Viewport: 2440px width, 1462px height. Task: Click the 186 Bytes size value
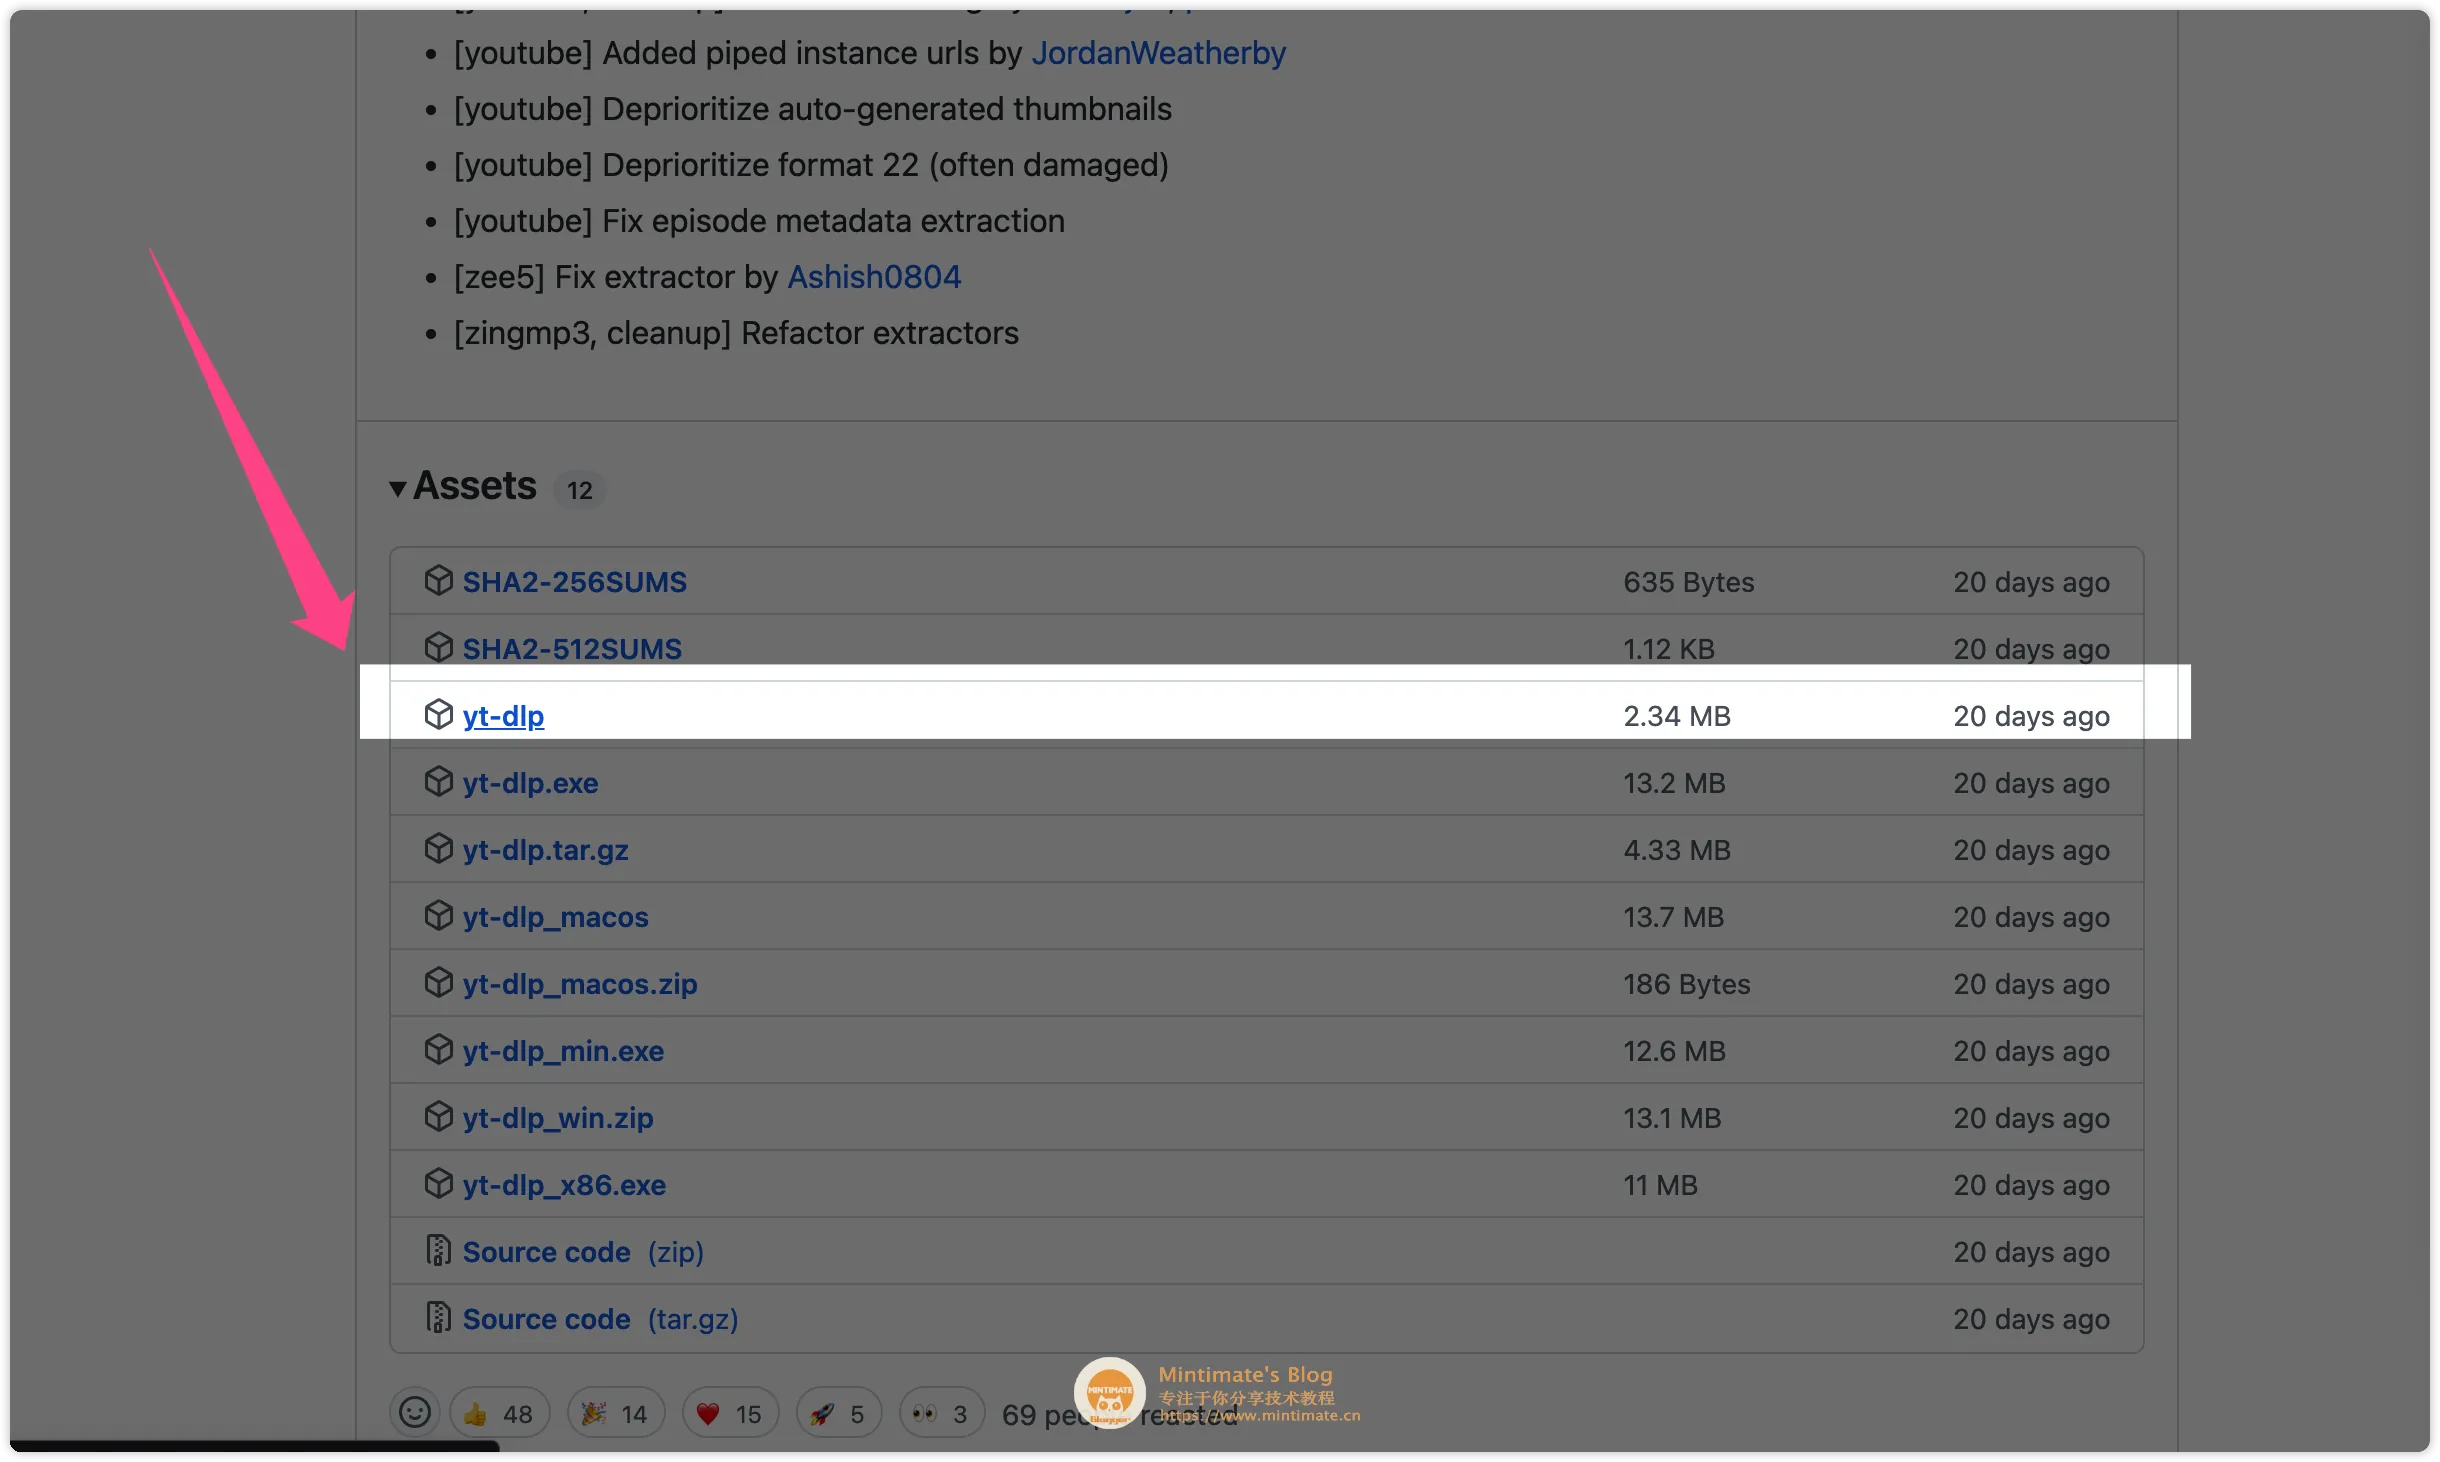pos(1687,984)
